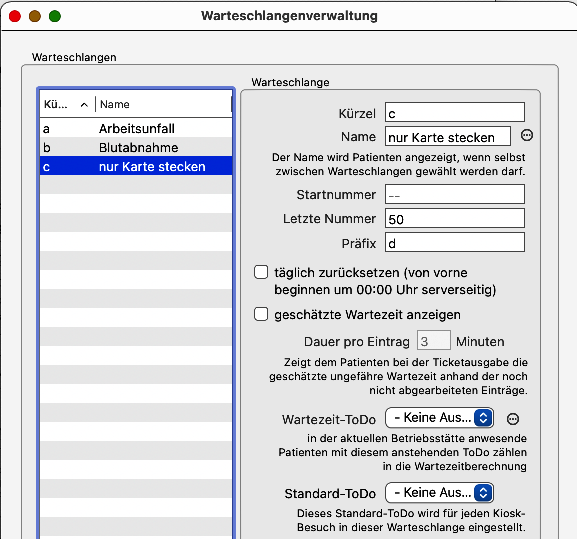Image resolution: width=577 pixels, height=539 pixels.
Task: Select the nur Karte stecken row
Action: (x=136, y=167)
